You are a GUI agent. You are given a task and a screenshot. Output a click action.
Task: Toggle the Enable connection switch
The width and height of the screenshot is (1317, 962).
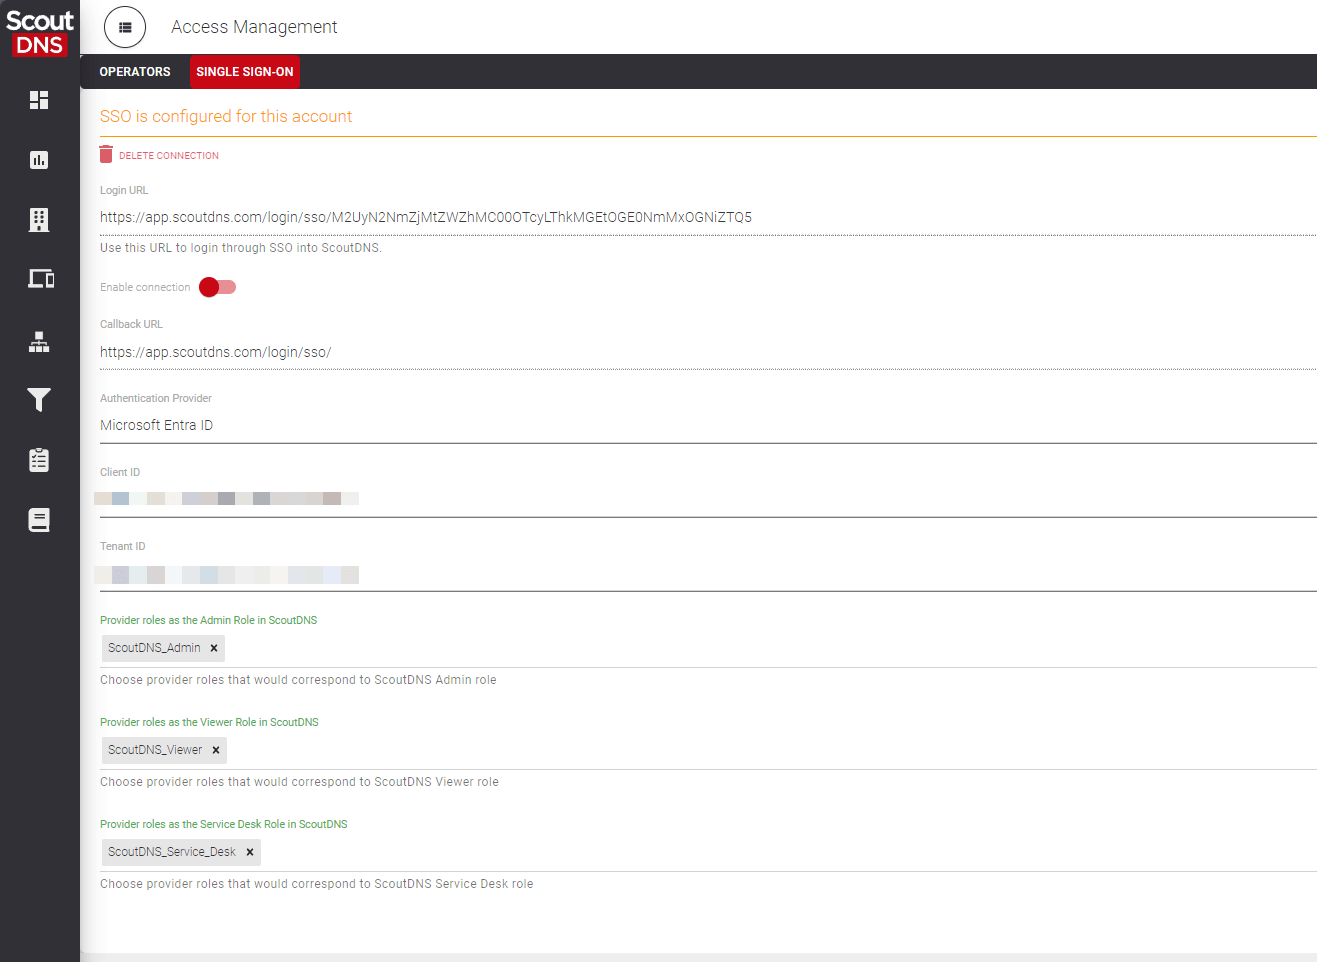(217, 287)
